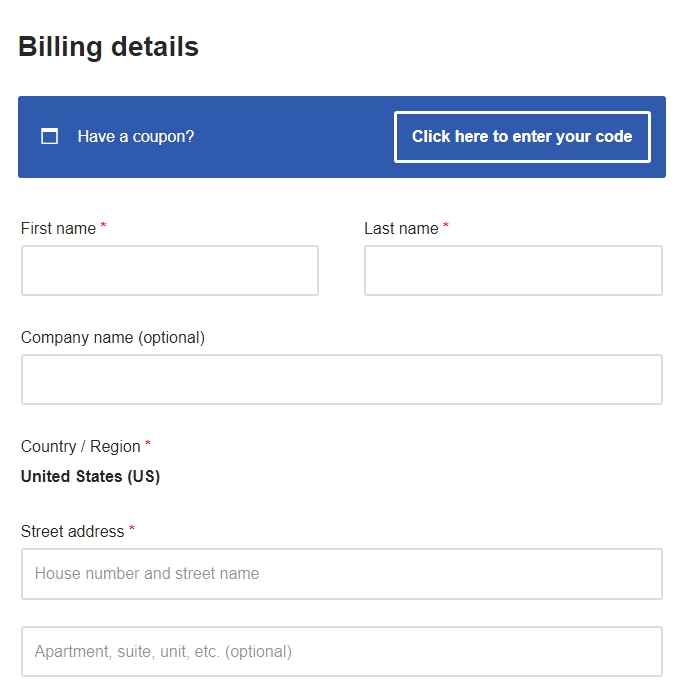Click the Billing details heading
697x690 pixels.
click(x=108, y=47)
